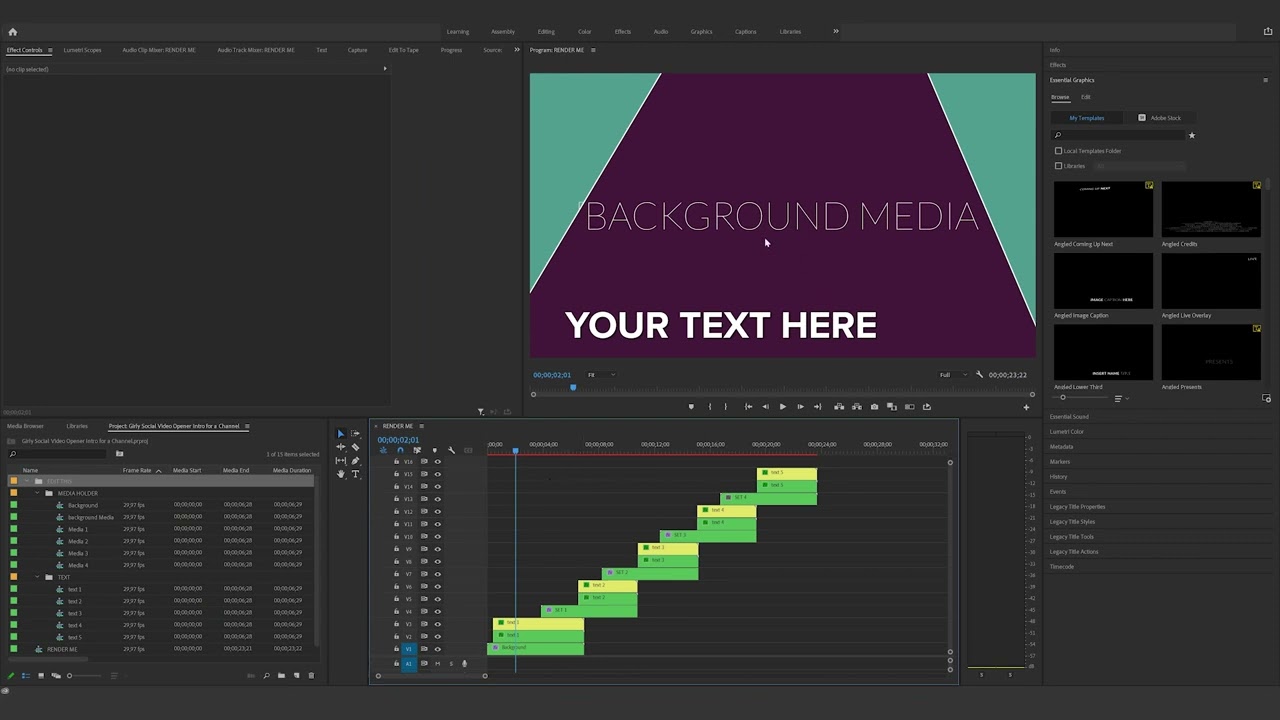Play the sequence in Program monitor
The width and height of the screenshot is (1280, 720).
[x=782, y=407]
